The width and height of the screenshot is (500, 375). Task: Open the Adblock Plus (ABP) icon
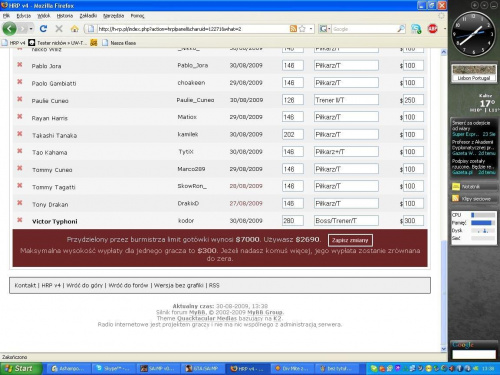432,29
